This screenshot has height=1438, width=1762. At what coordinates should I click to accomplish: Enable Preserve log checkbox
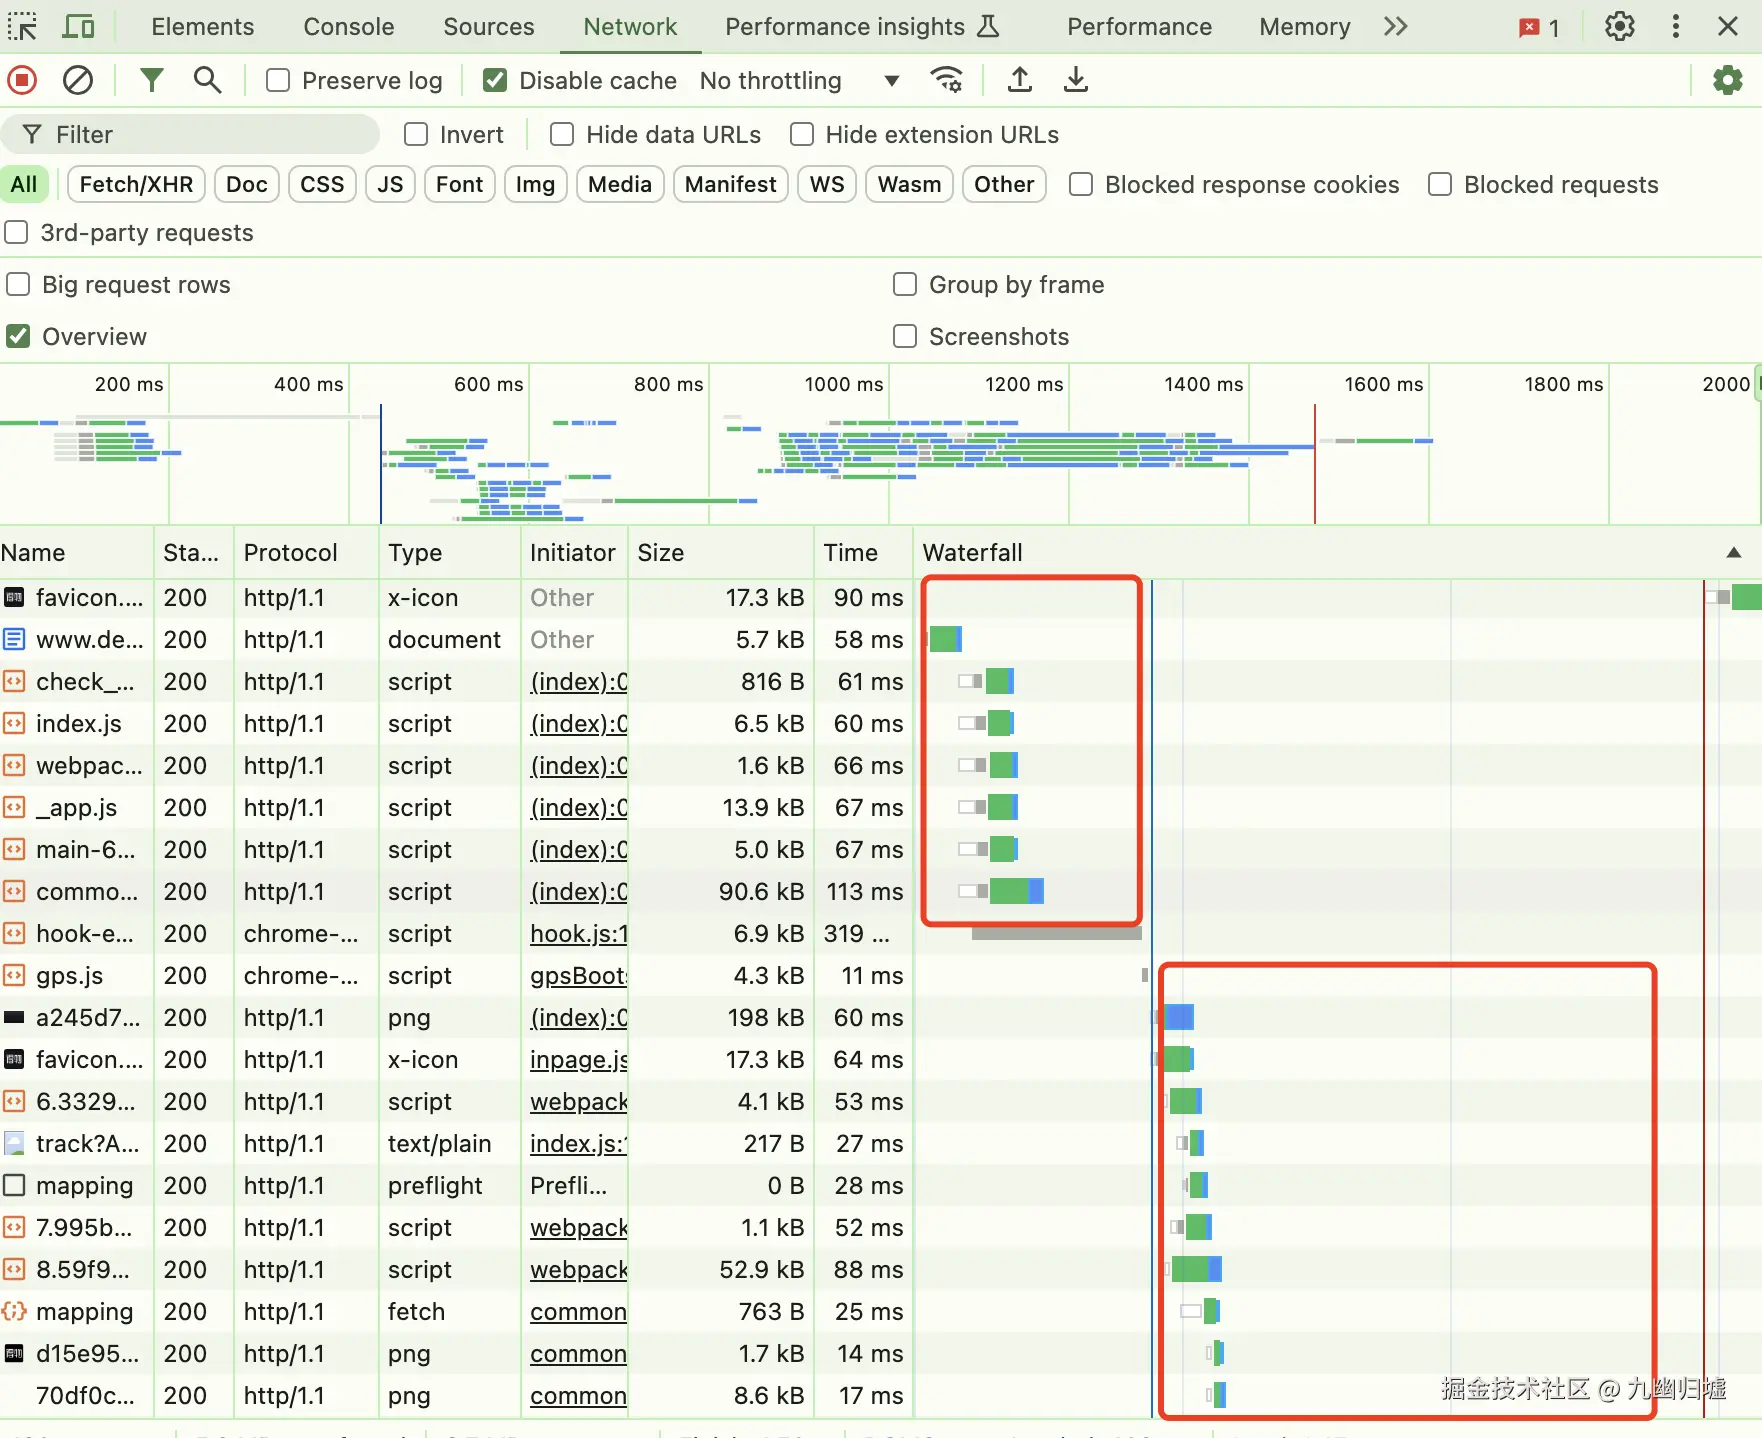tap(278, 81)
